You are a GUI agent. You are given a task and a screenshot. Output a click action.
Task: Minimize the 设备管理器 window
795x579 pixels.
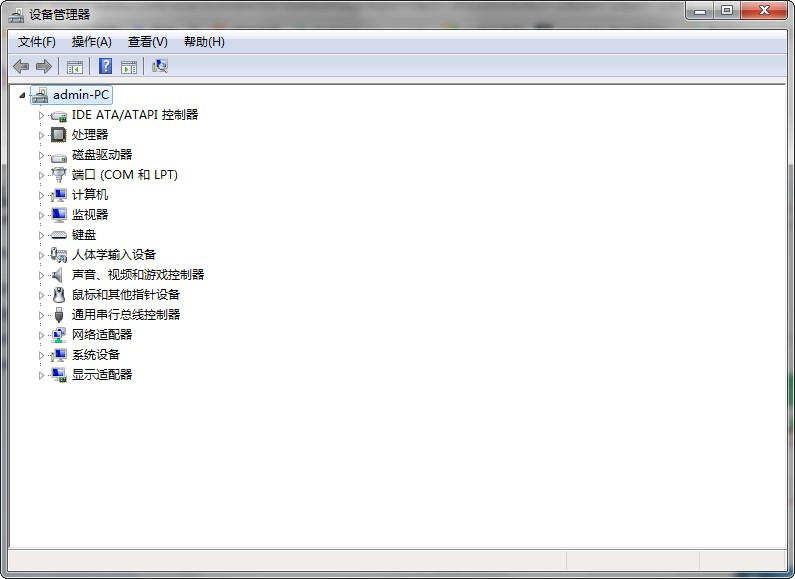pyautogui.click(x=700, y=11)
